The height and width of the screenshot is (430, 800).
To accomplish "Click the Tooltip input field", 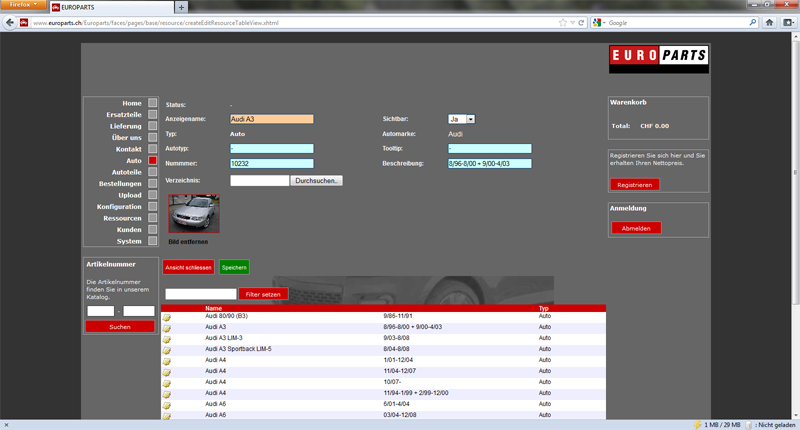I will 489,148.
